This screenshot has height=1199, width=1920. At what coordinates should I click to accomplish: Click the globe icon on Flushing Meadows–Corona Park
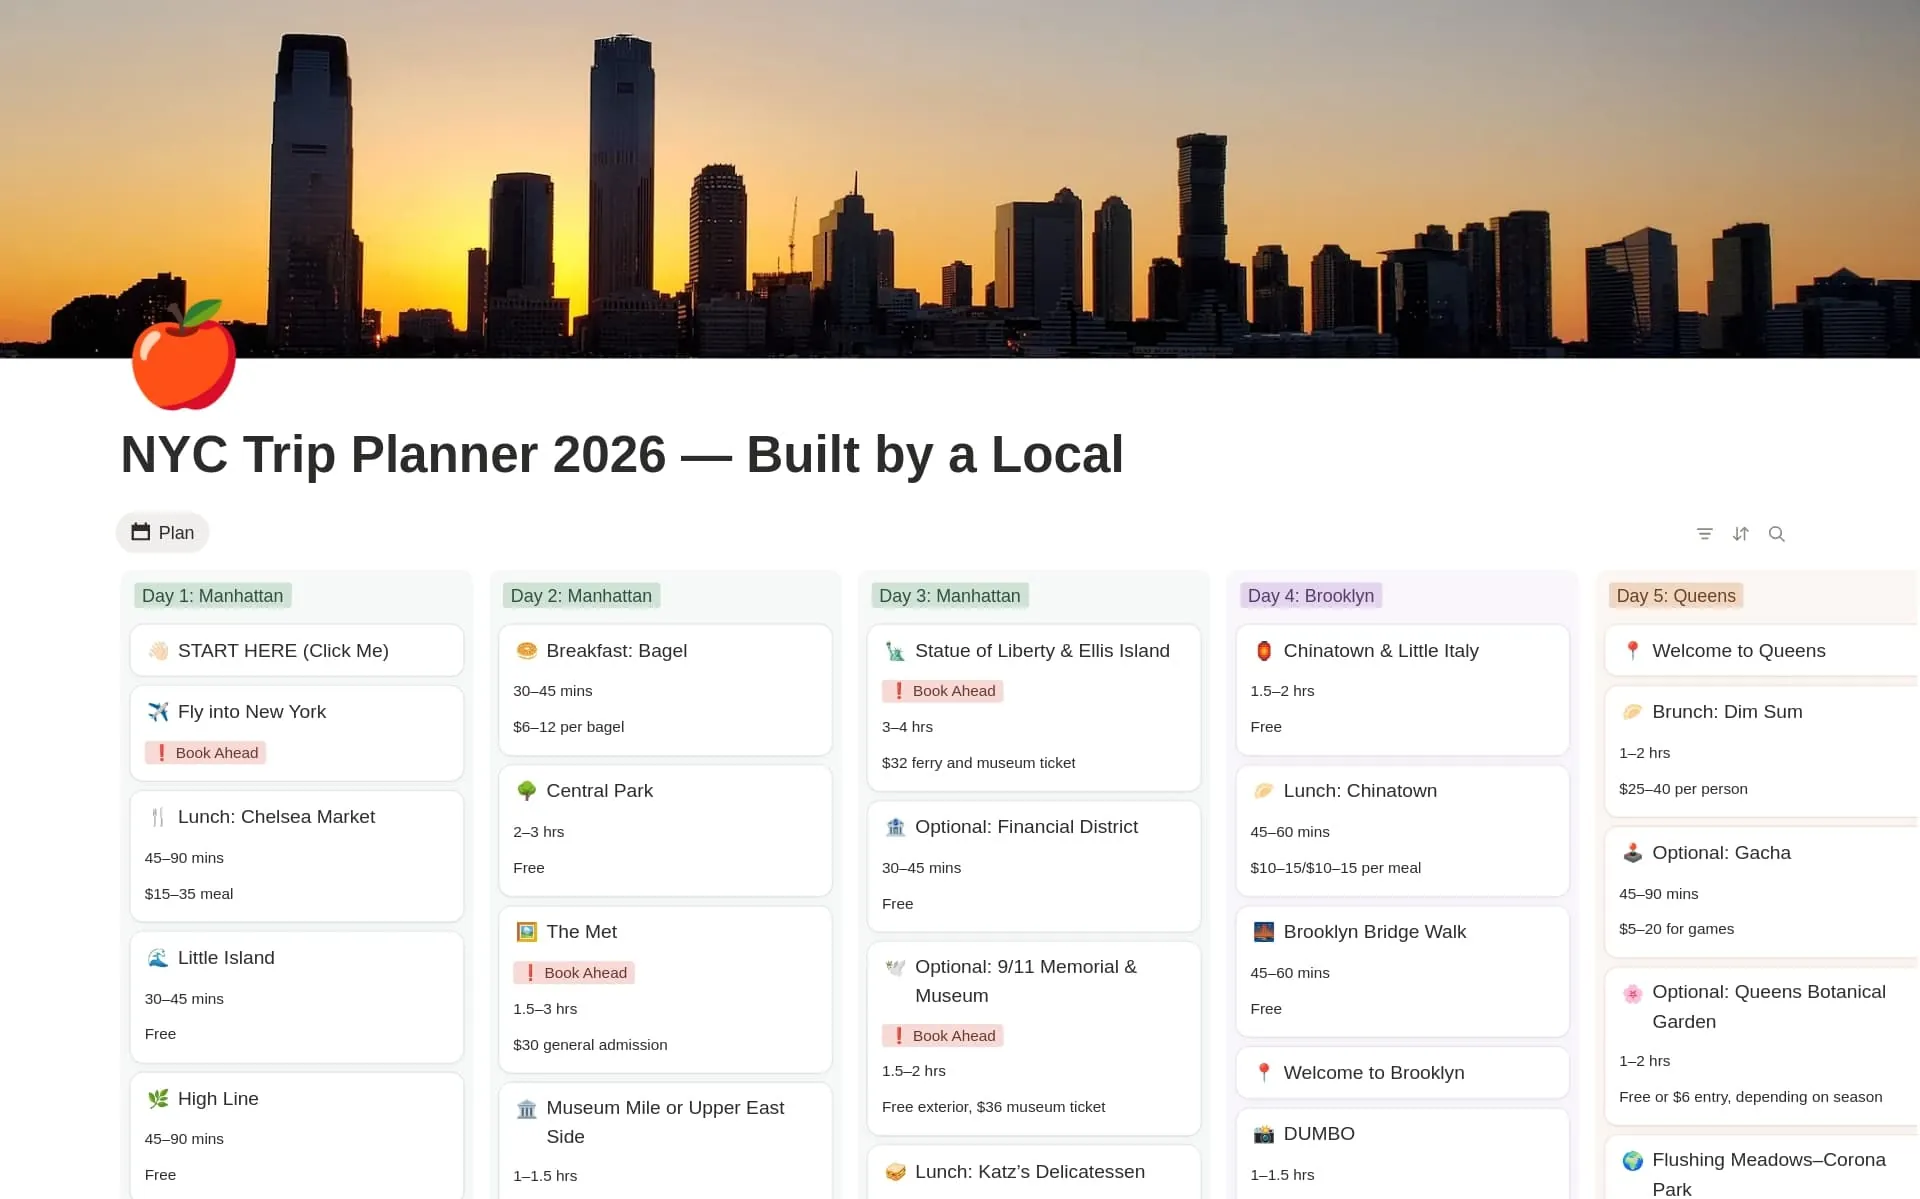pos(1633,1161)
